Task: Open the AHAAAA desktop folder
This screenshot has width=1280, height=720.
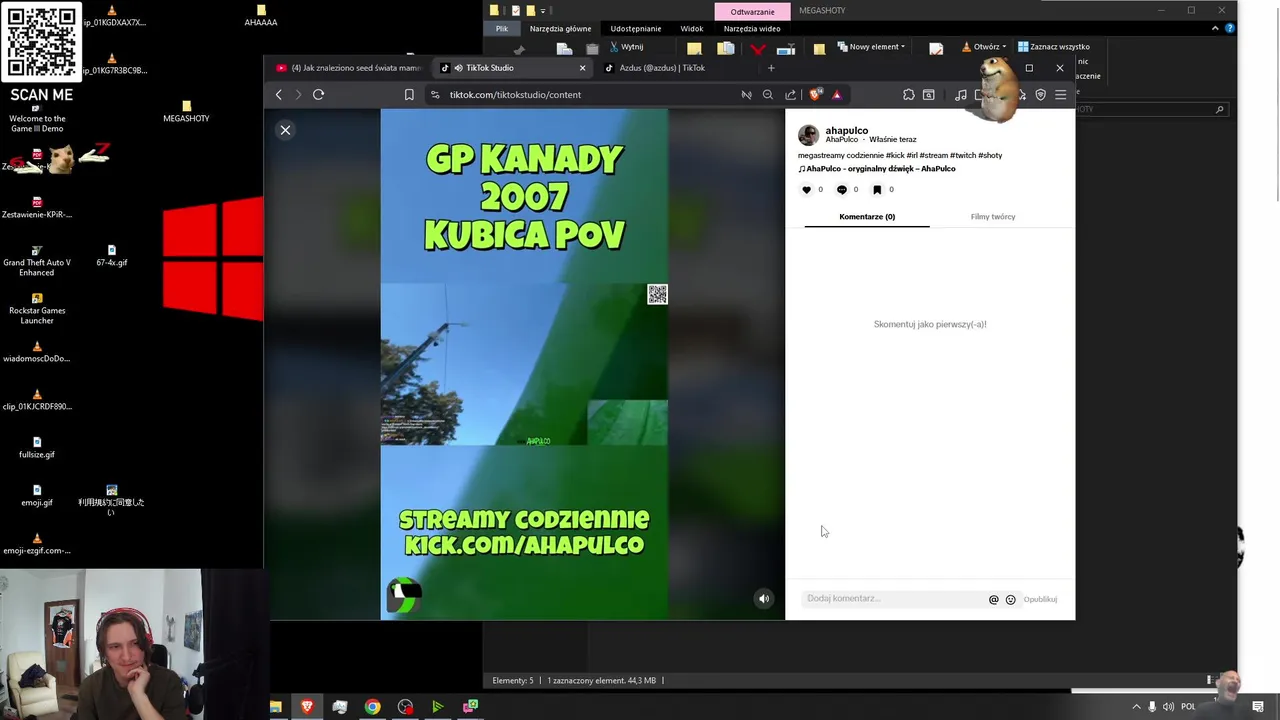Action: coord(261,16)
